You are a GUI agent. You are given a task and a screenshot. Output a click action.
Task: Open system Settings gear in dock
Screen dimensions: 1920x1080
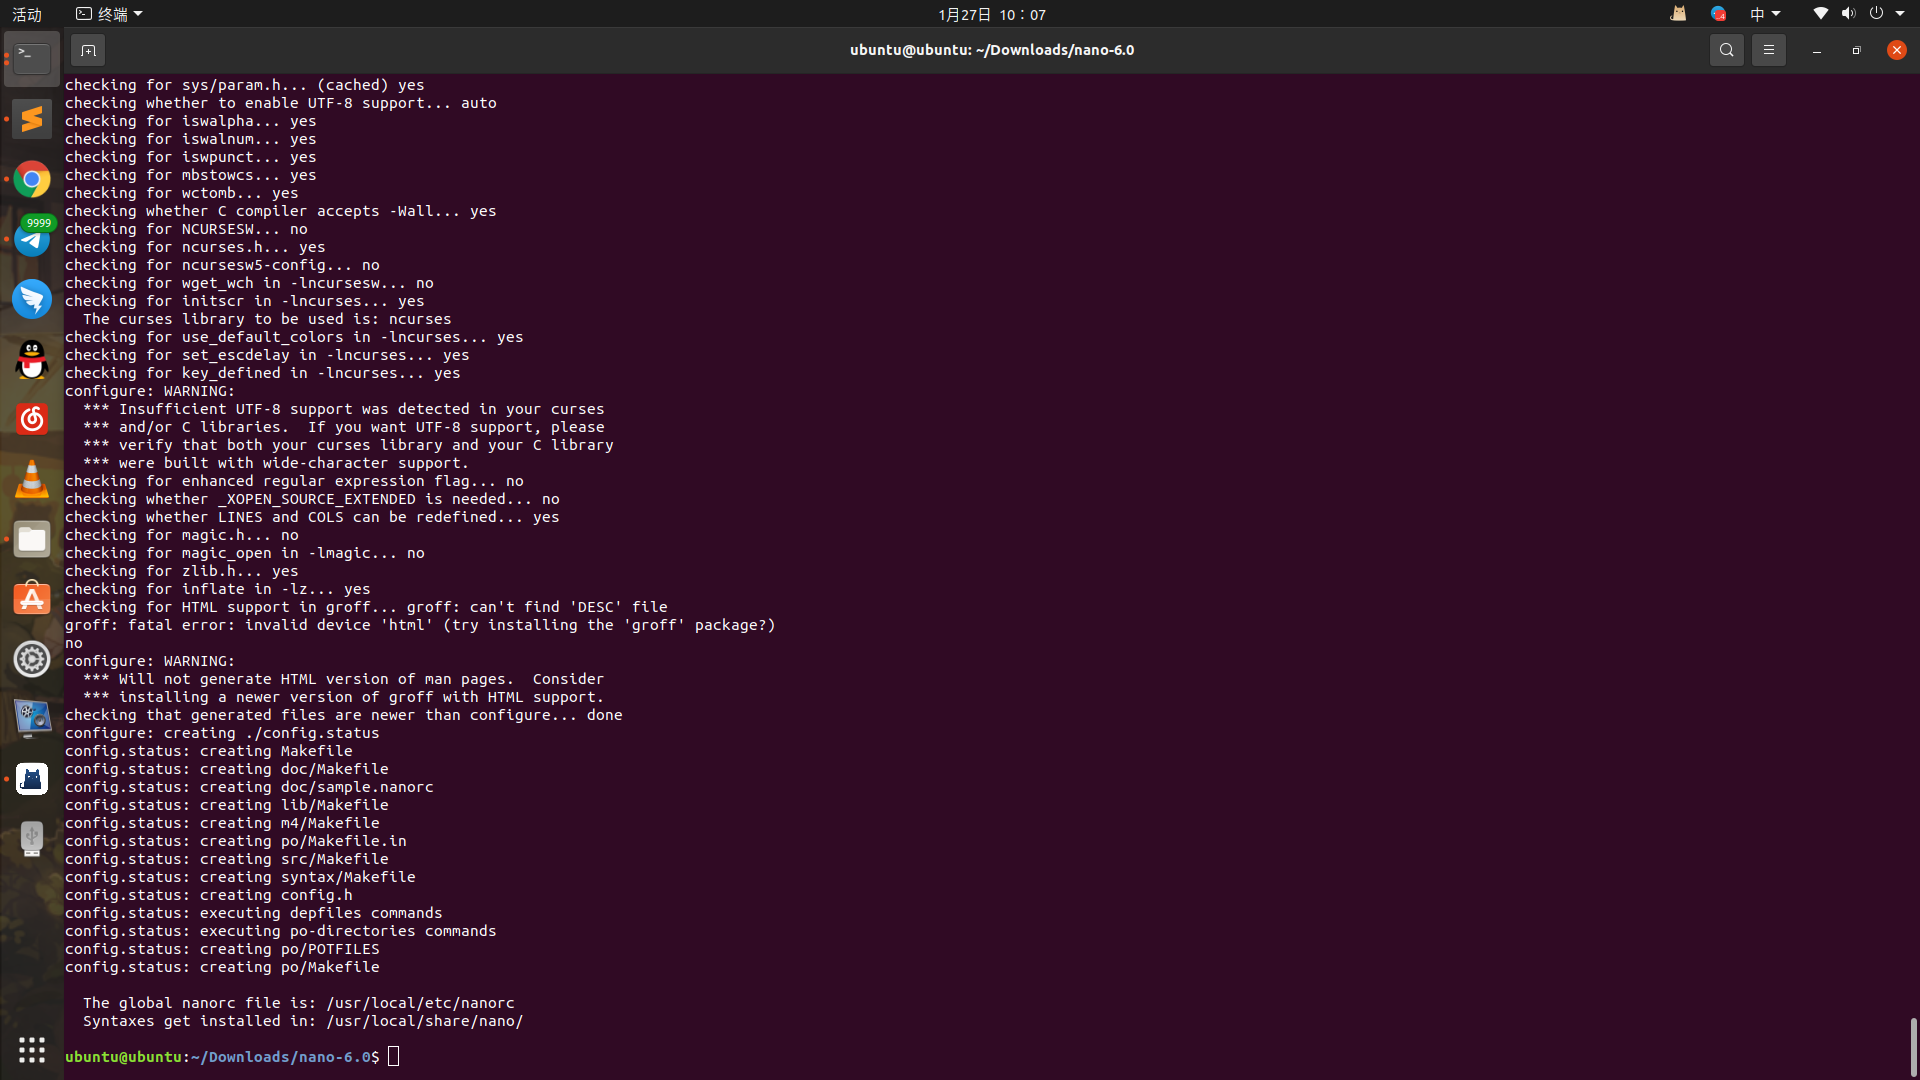(32, 659)
